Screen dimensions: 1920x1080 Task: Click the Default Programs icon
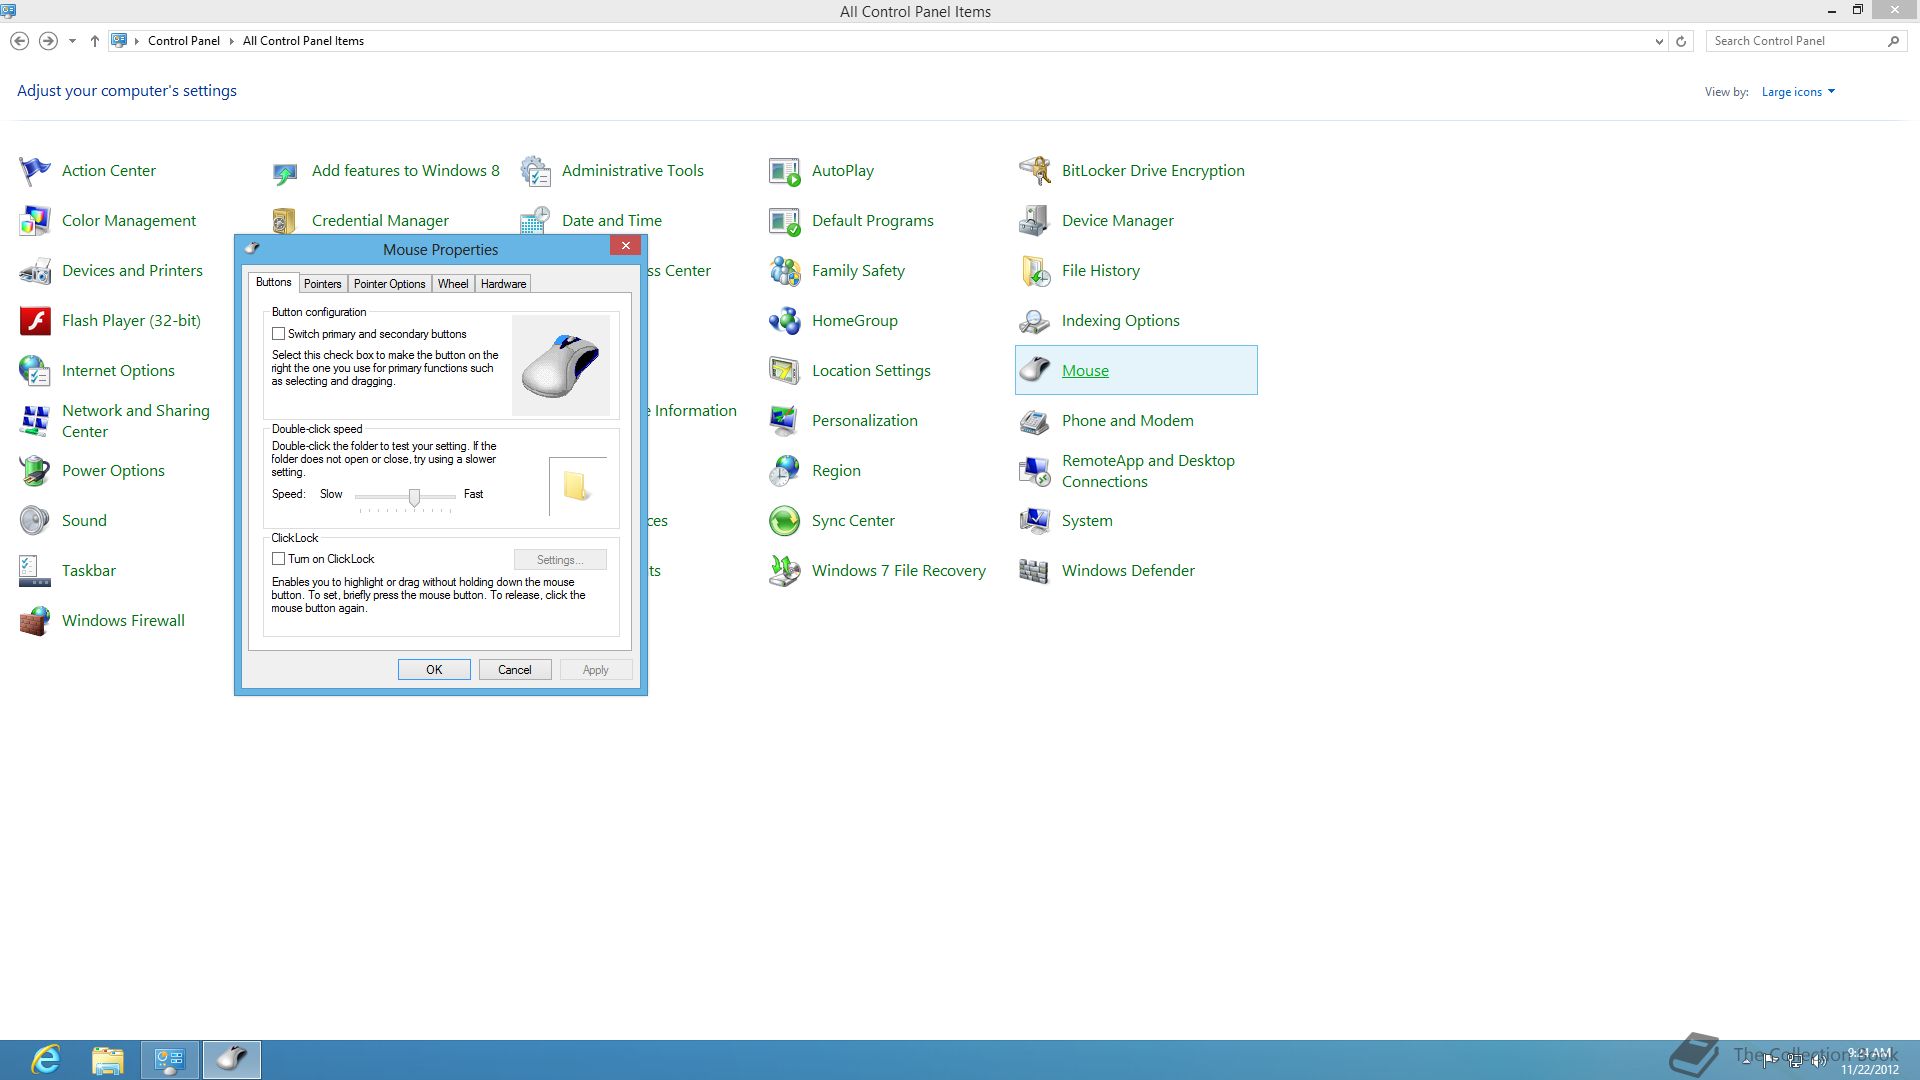tap(785, 221)
